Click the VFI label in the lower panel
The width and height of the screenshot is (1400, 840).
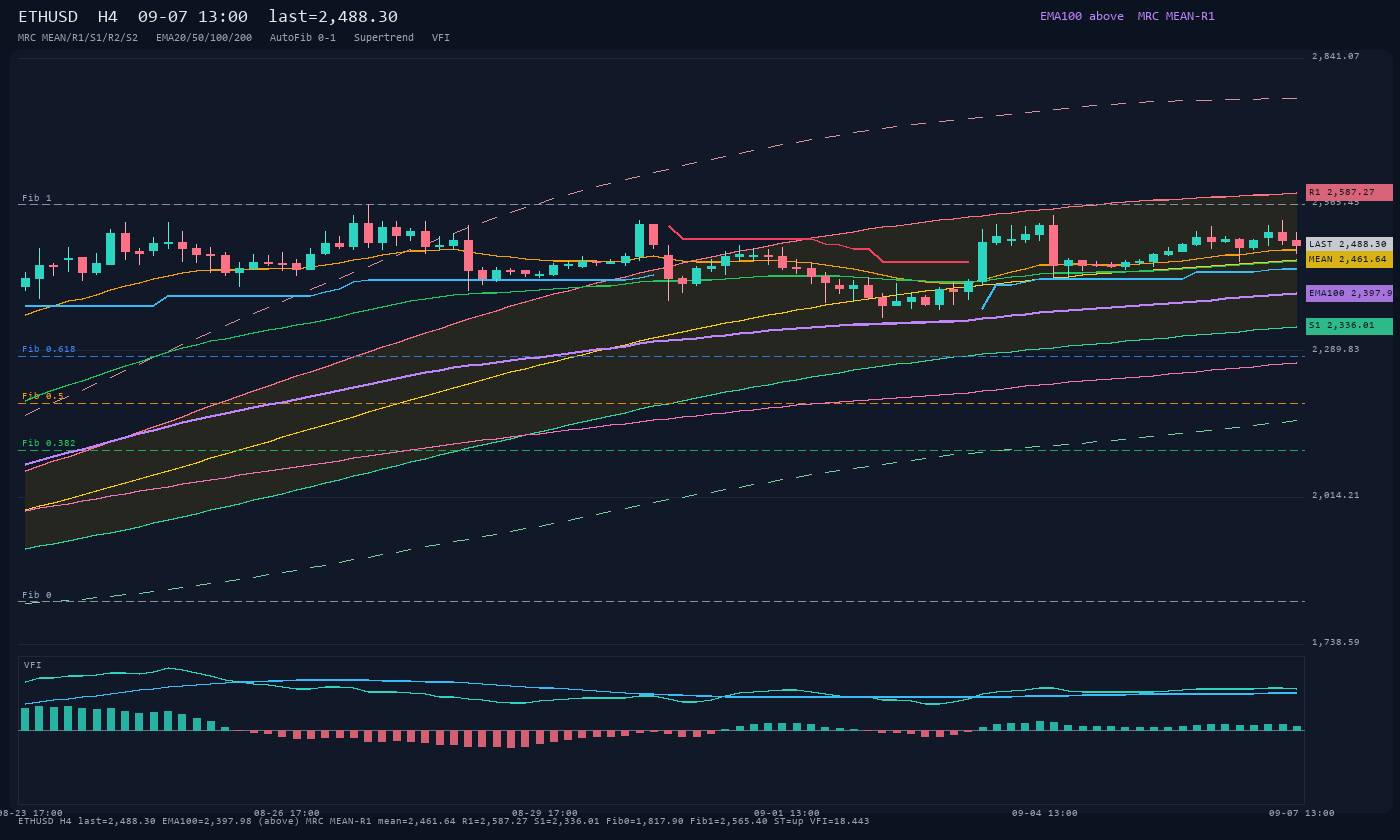pos(33,665)
